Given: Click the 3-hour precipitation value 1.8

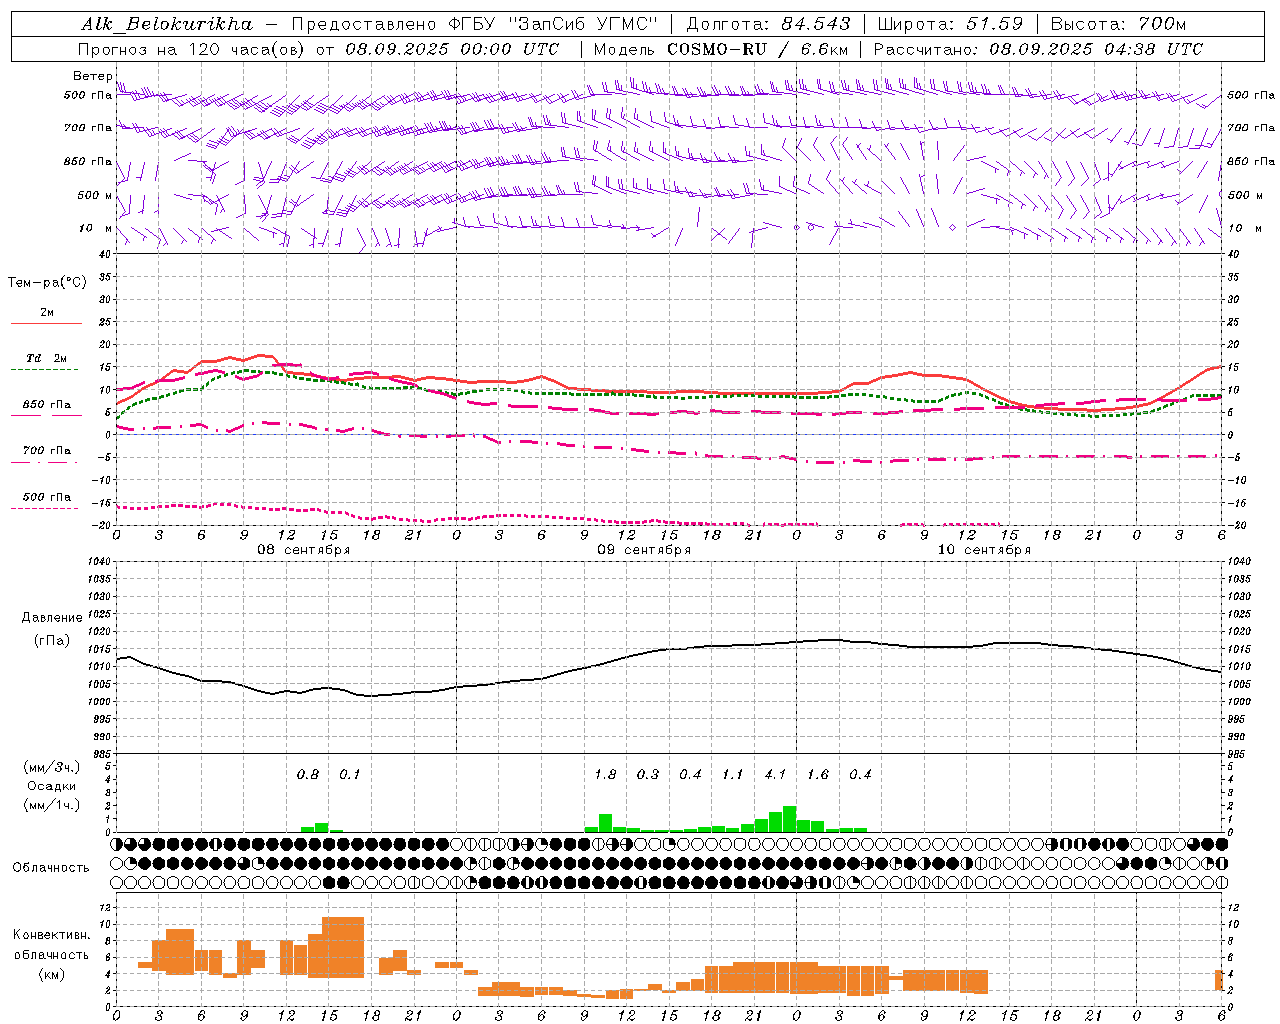Looking at the screenshot, I should click(605, 774).
